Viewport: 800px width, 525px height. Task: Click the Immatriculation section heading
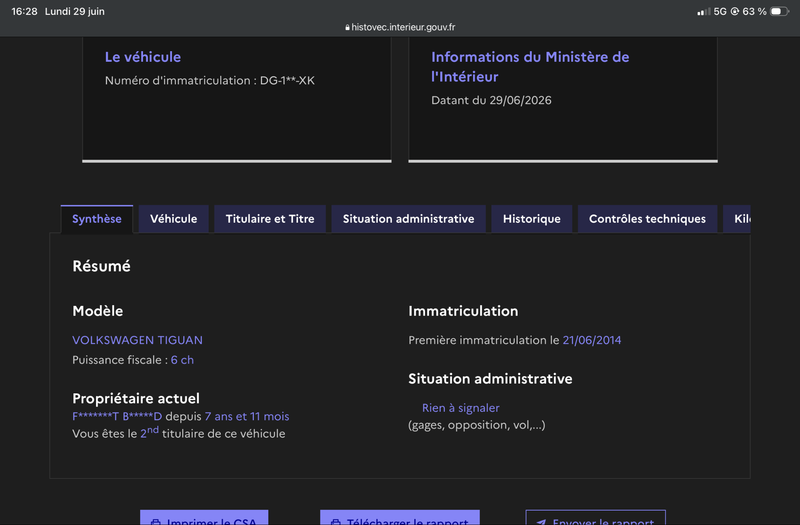click(x=463, y=311)
